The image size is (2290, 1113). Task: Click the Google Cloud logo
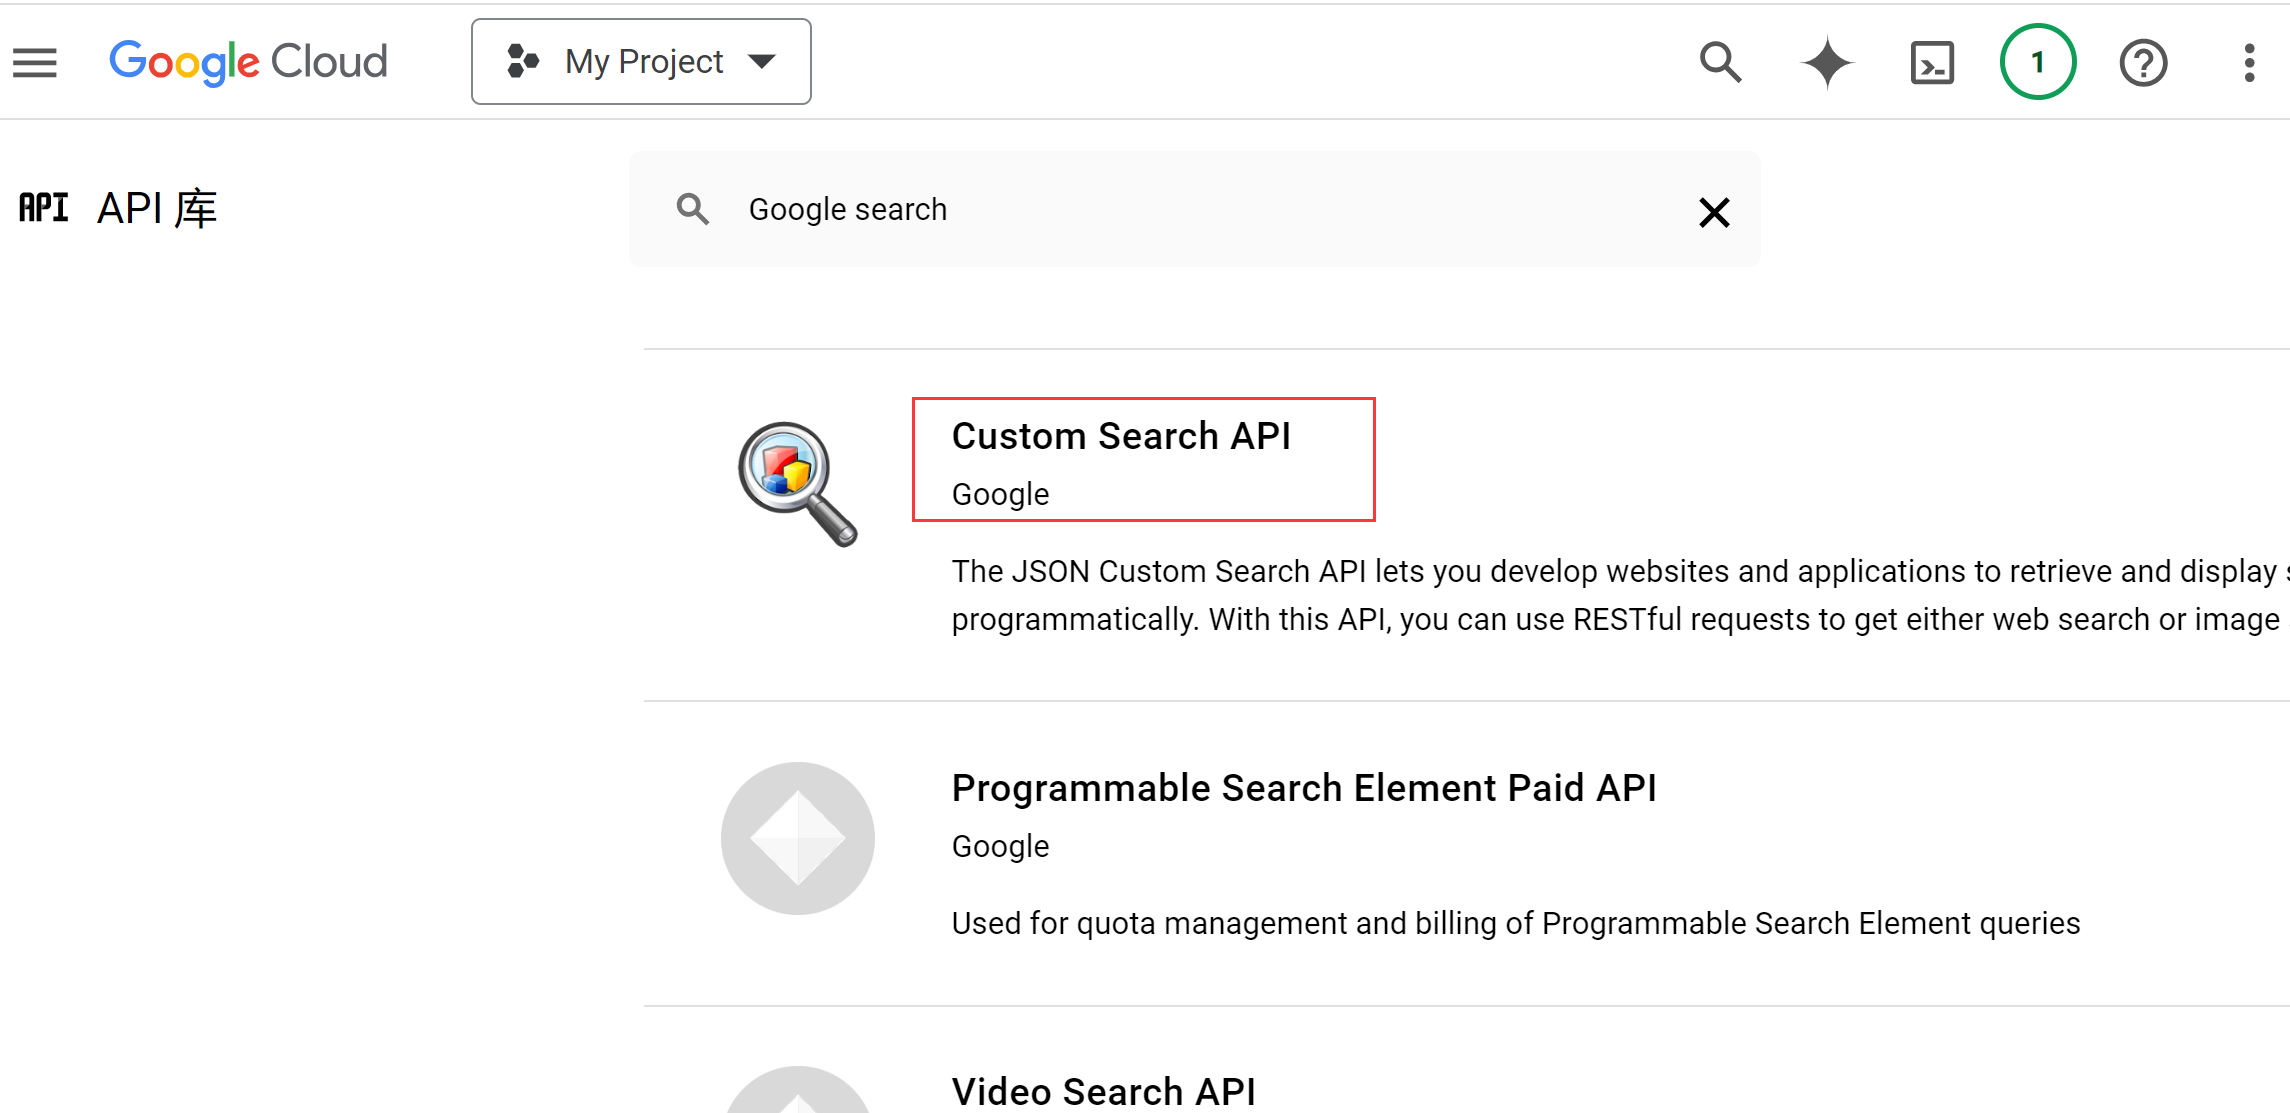[x=248, y=62]
